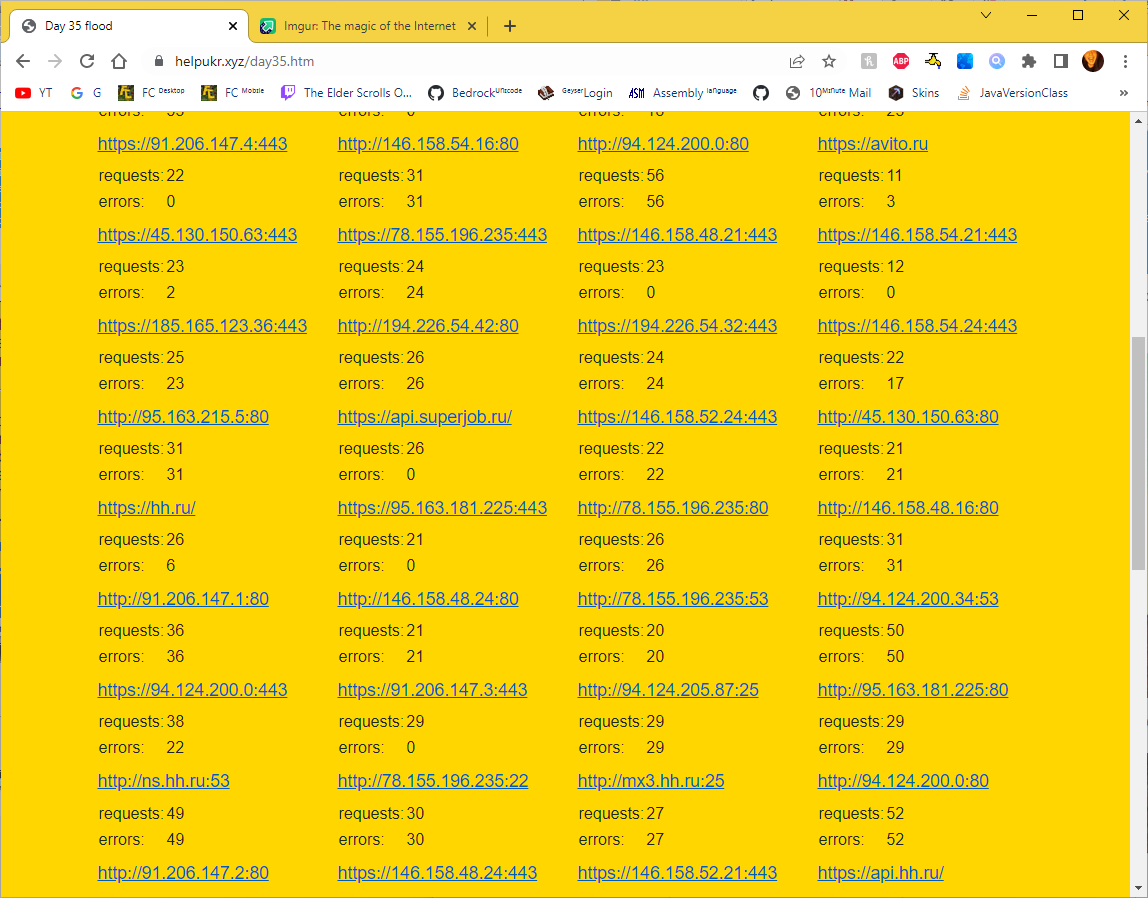The width and height of the screenshot is (1148, 898).
Task: Open link https://hh.ru/
Action: pyautogui.click(x=146, y=508)
